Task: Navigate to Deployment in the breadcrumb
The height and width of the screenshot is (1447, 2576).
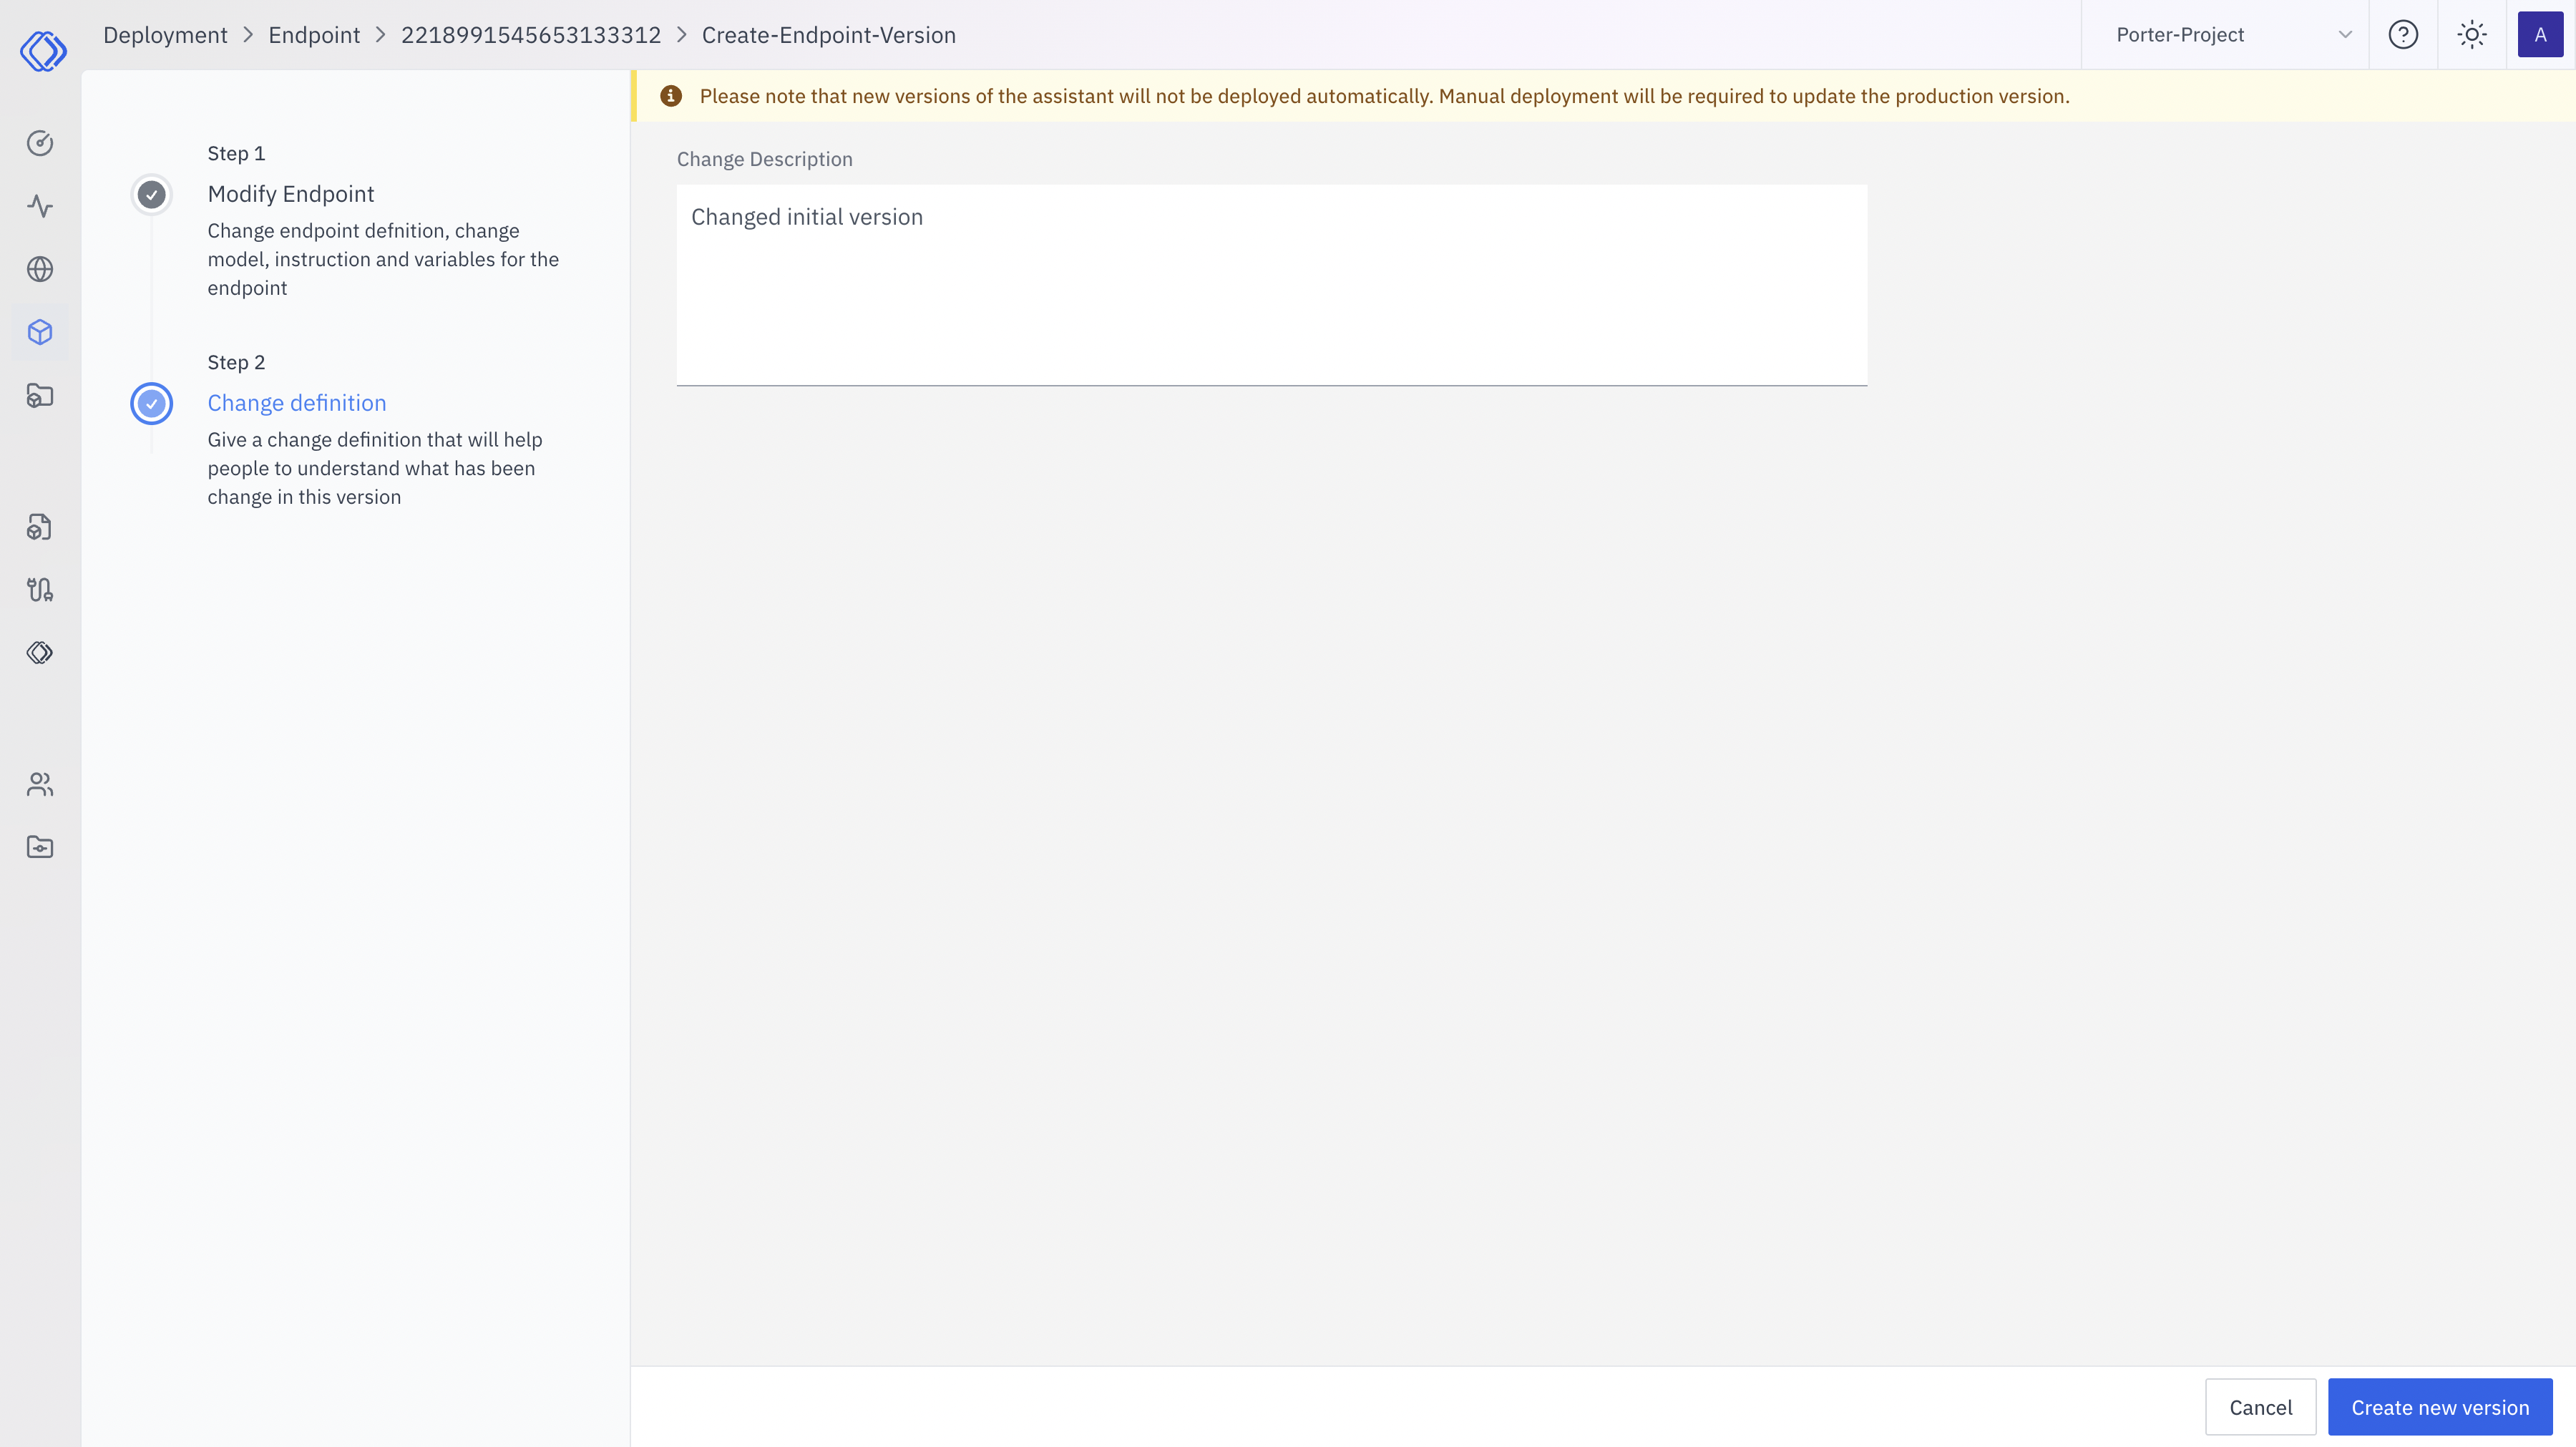Action: tap(165, 34)
